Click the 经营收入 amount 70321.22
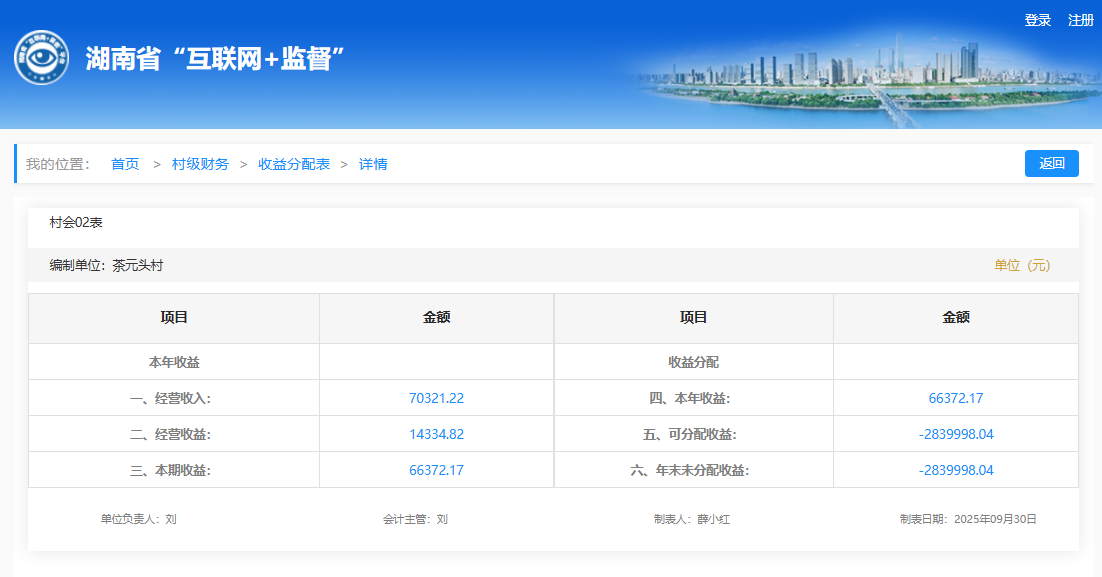The width and height of the screenshot is (1102, 577). 436,398
